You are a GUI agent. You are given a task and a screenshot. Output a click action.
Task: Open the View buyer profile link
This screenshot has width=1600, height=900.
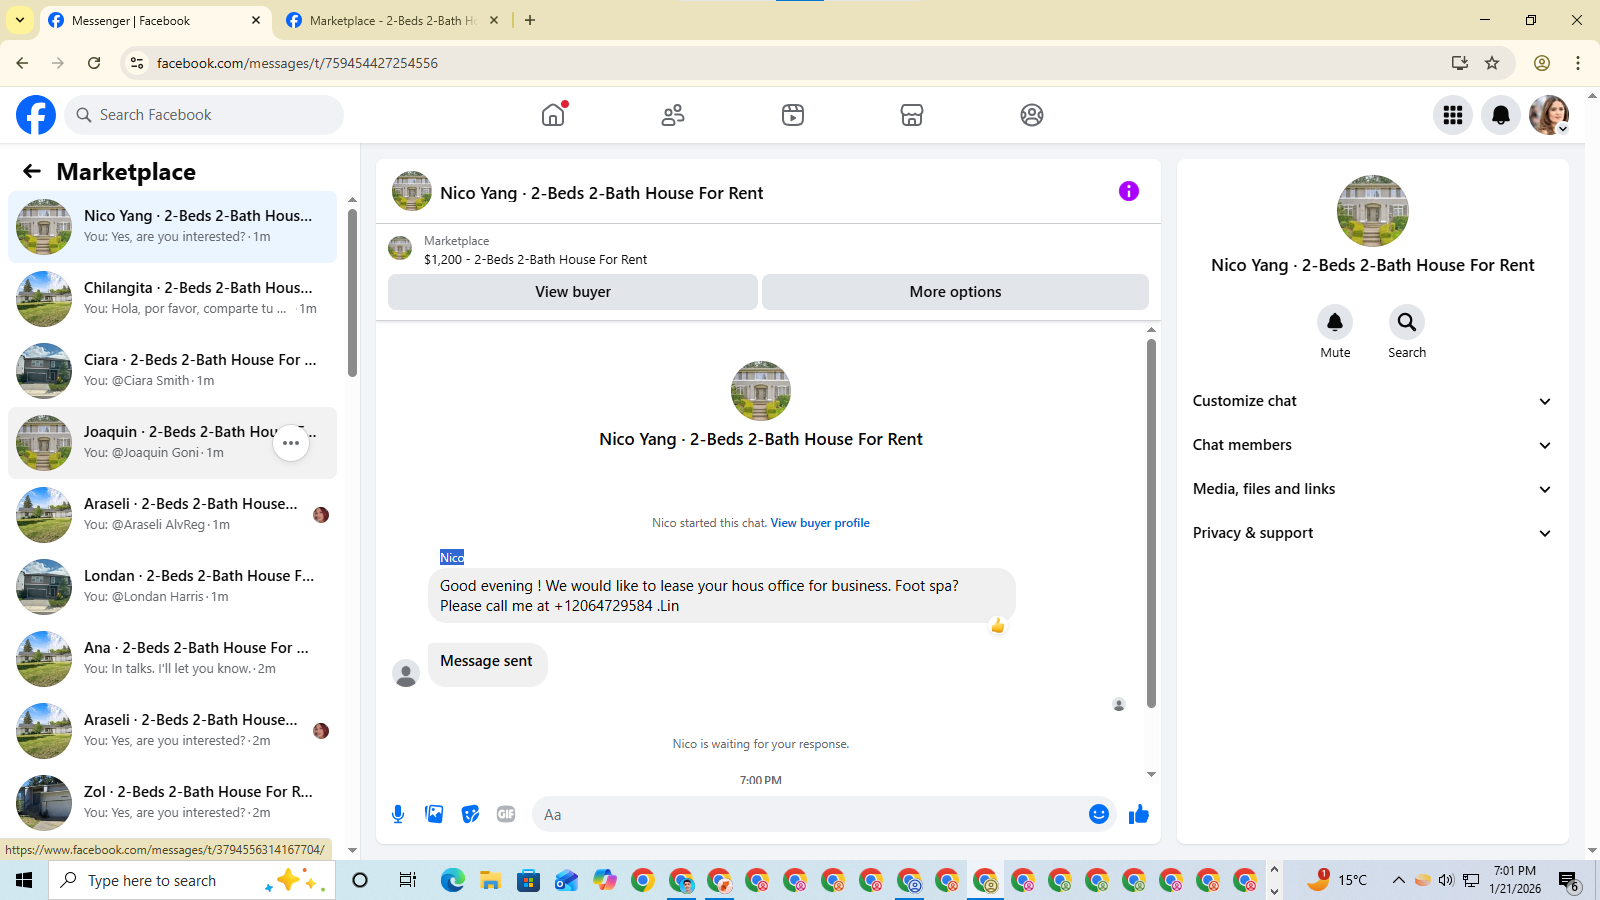[x=820, y=523]
